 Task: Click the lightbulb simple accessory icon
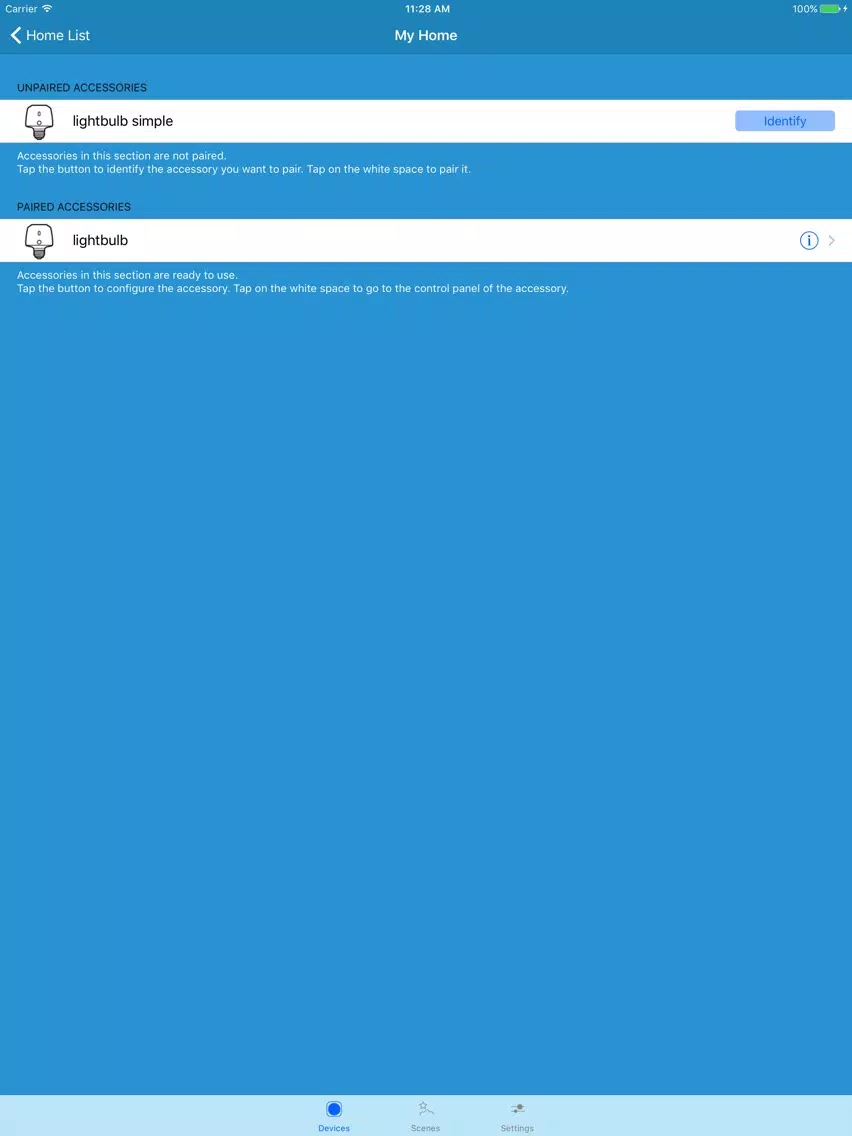39,122
